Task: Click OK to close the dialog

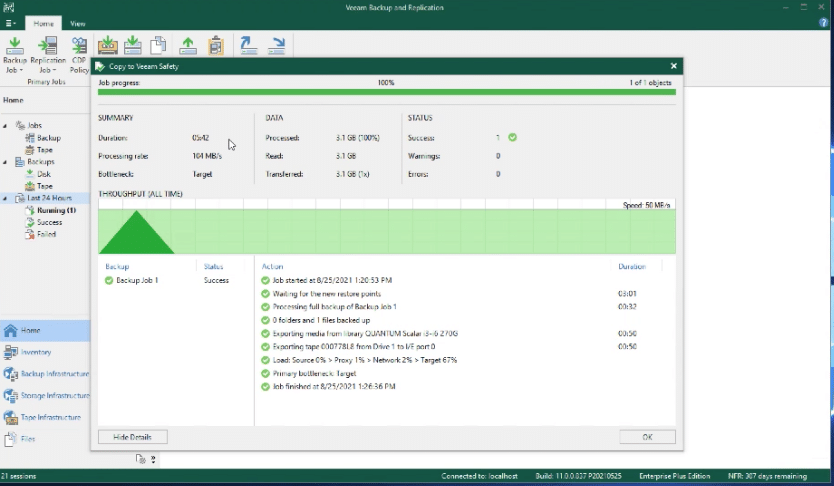Action: [647, 437]
